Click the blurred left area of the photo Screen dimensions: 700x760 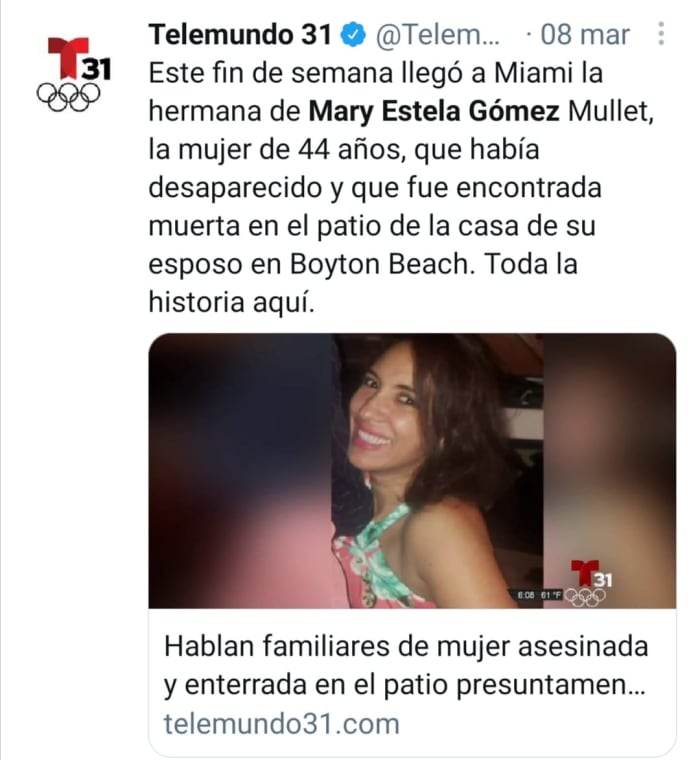click(240, 471)
